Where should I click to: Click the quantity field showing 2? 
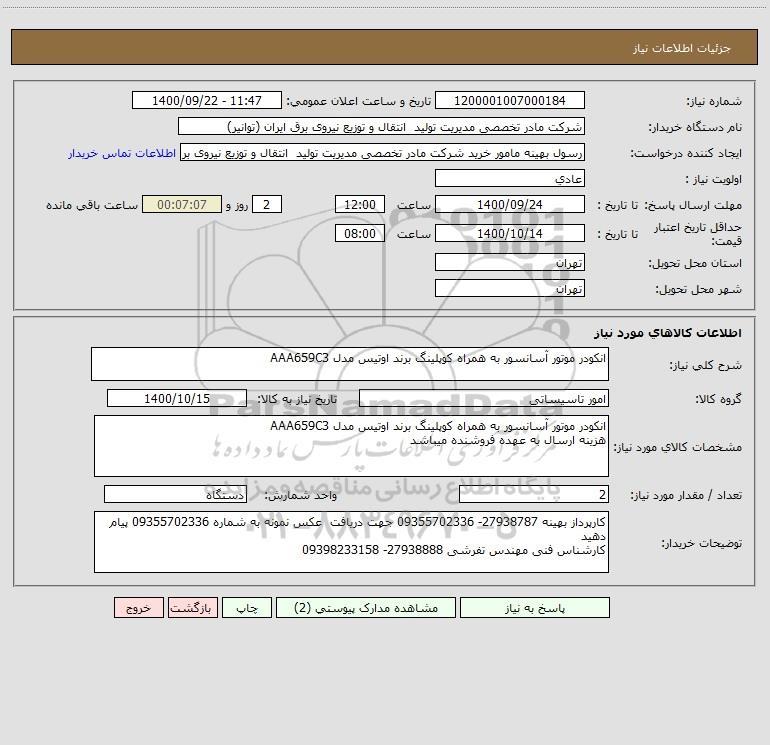click(534, 494)
